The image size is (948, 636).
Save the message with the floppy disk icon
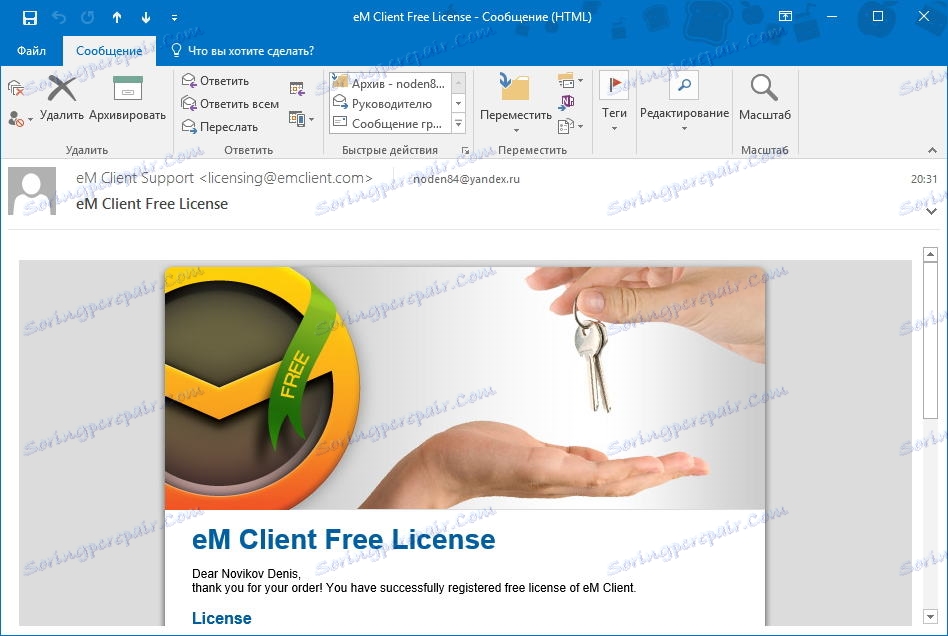29,18
